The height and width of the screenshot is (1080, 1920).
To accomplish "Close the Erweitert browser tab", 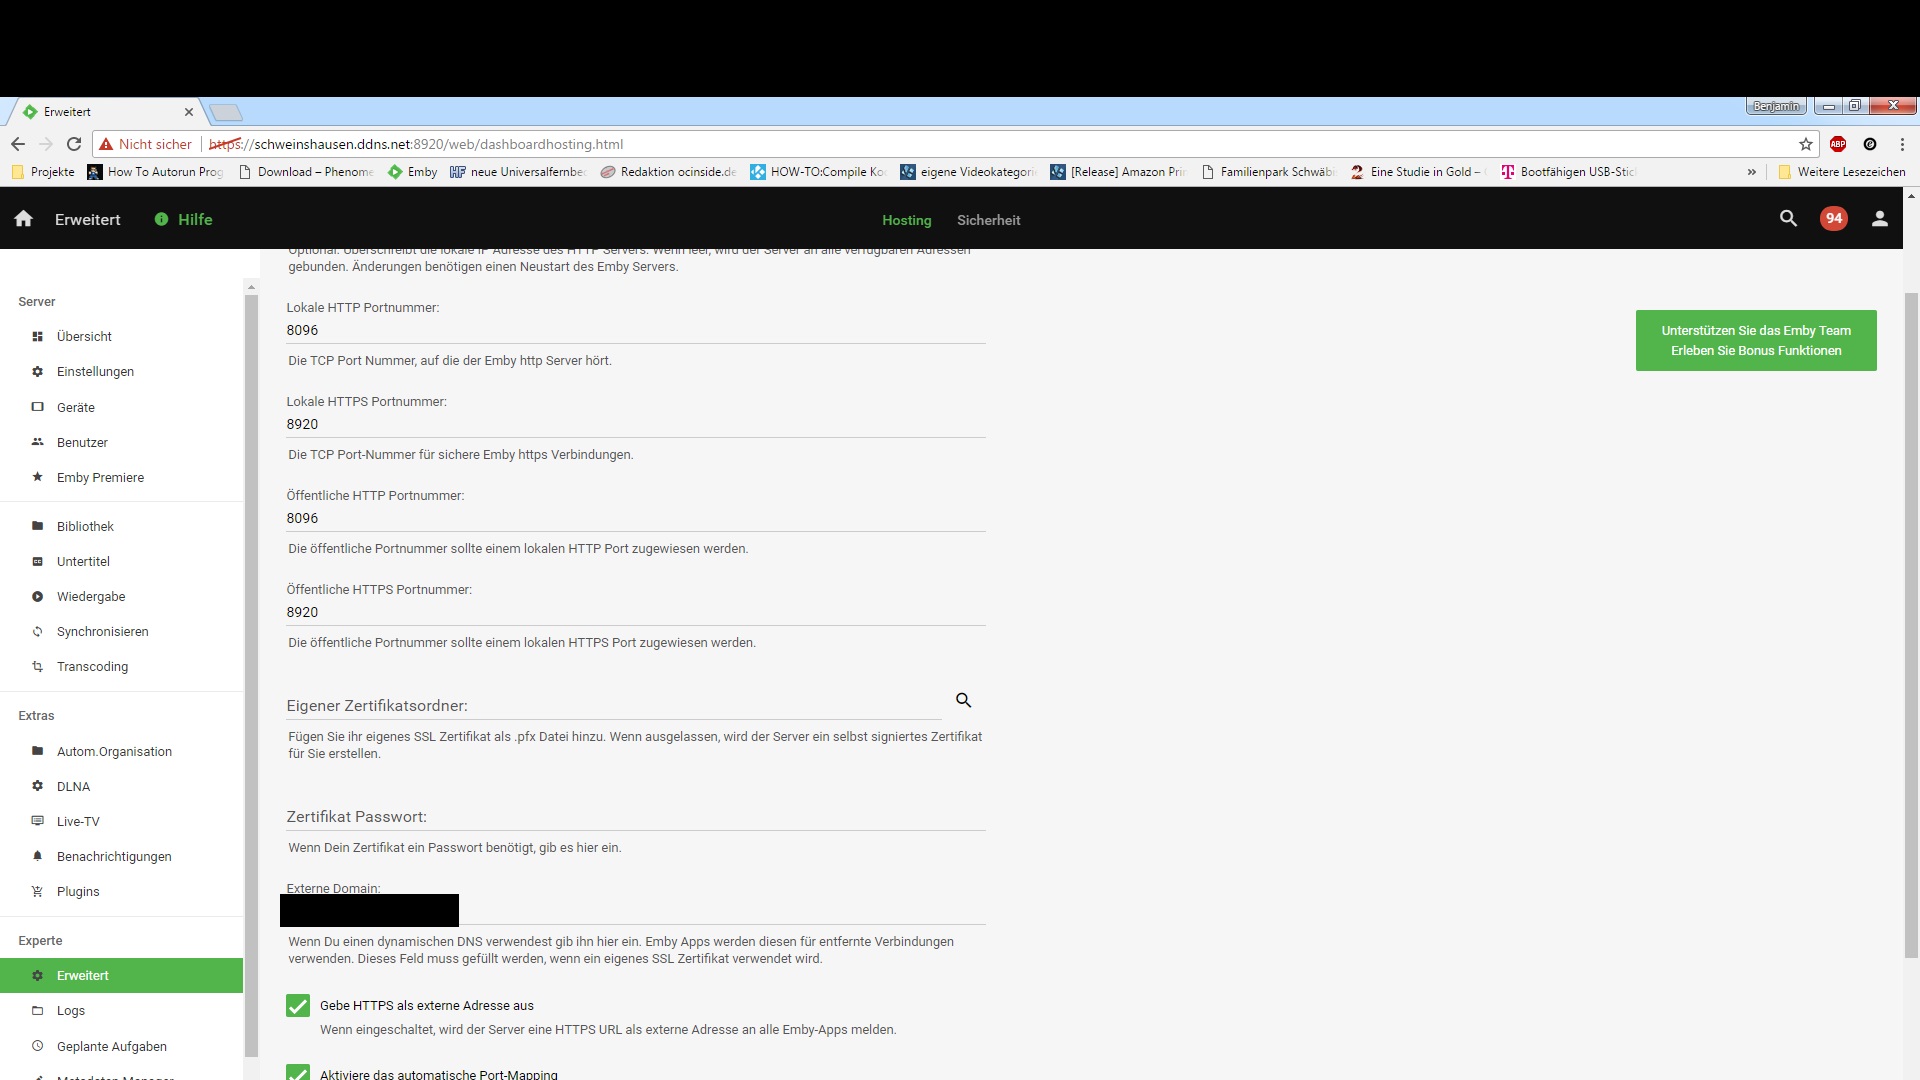I will (x=188, y=112).
